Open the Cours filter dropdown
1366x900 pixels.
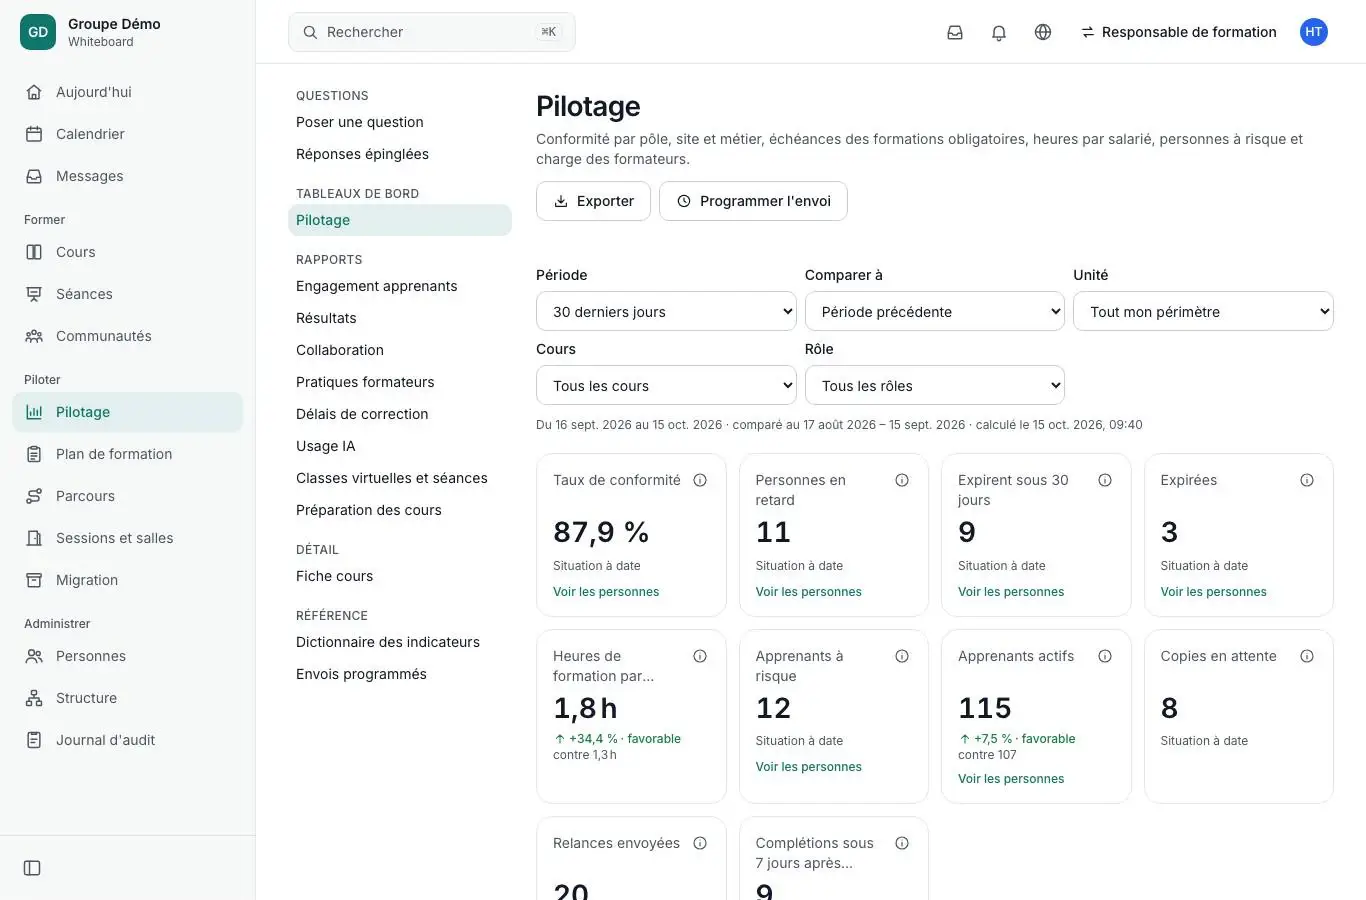click(666, 386)
